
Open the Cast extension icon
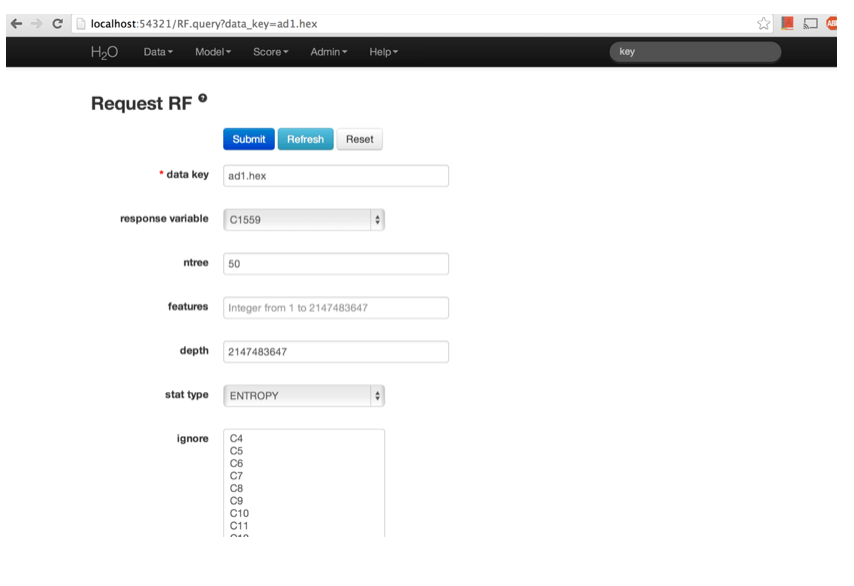(x=811, y=23)
